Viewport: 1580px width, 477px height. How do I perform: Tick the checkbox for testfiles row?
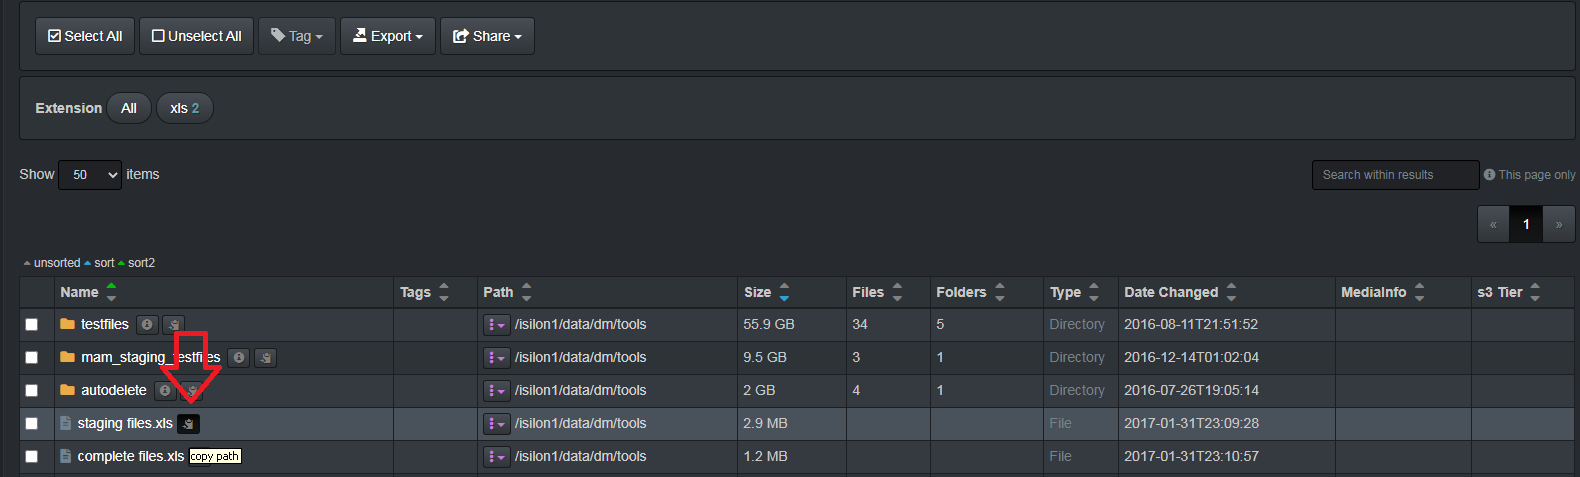[x=31, y=324]
